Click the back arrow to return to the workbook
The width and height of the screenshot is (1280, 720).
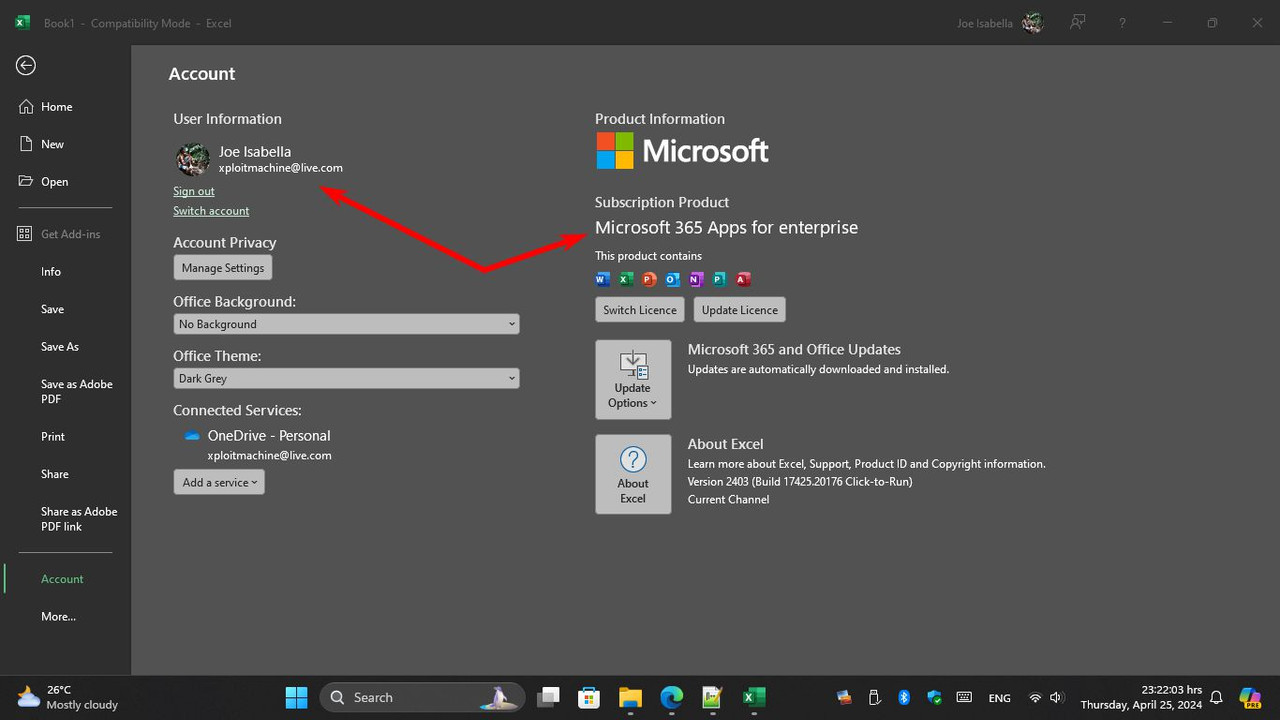[26, 65]
